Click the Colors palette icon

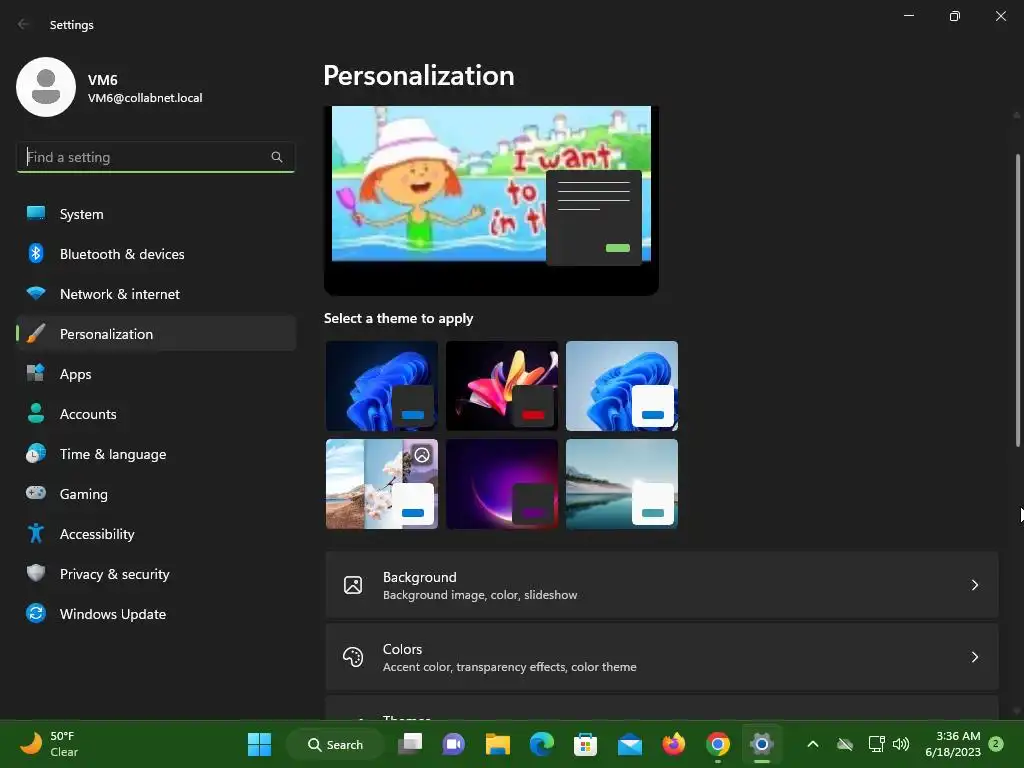[x=353, y=657]
